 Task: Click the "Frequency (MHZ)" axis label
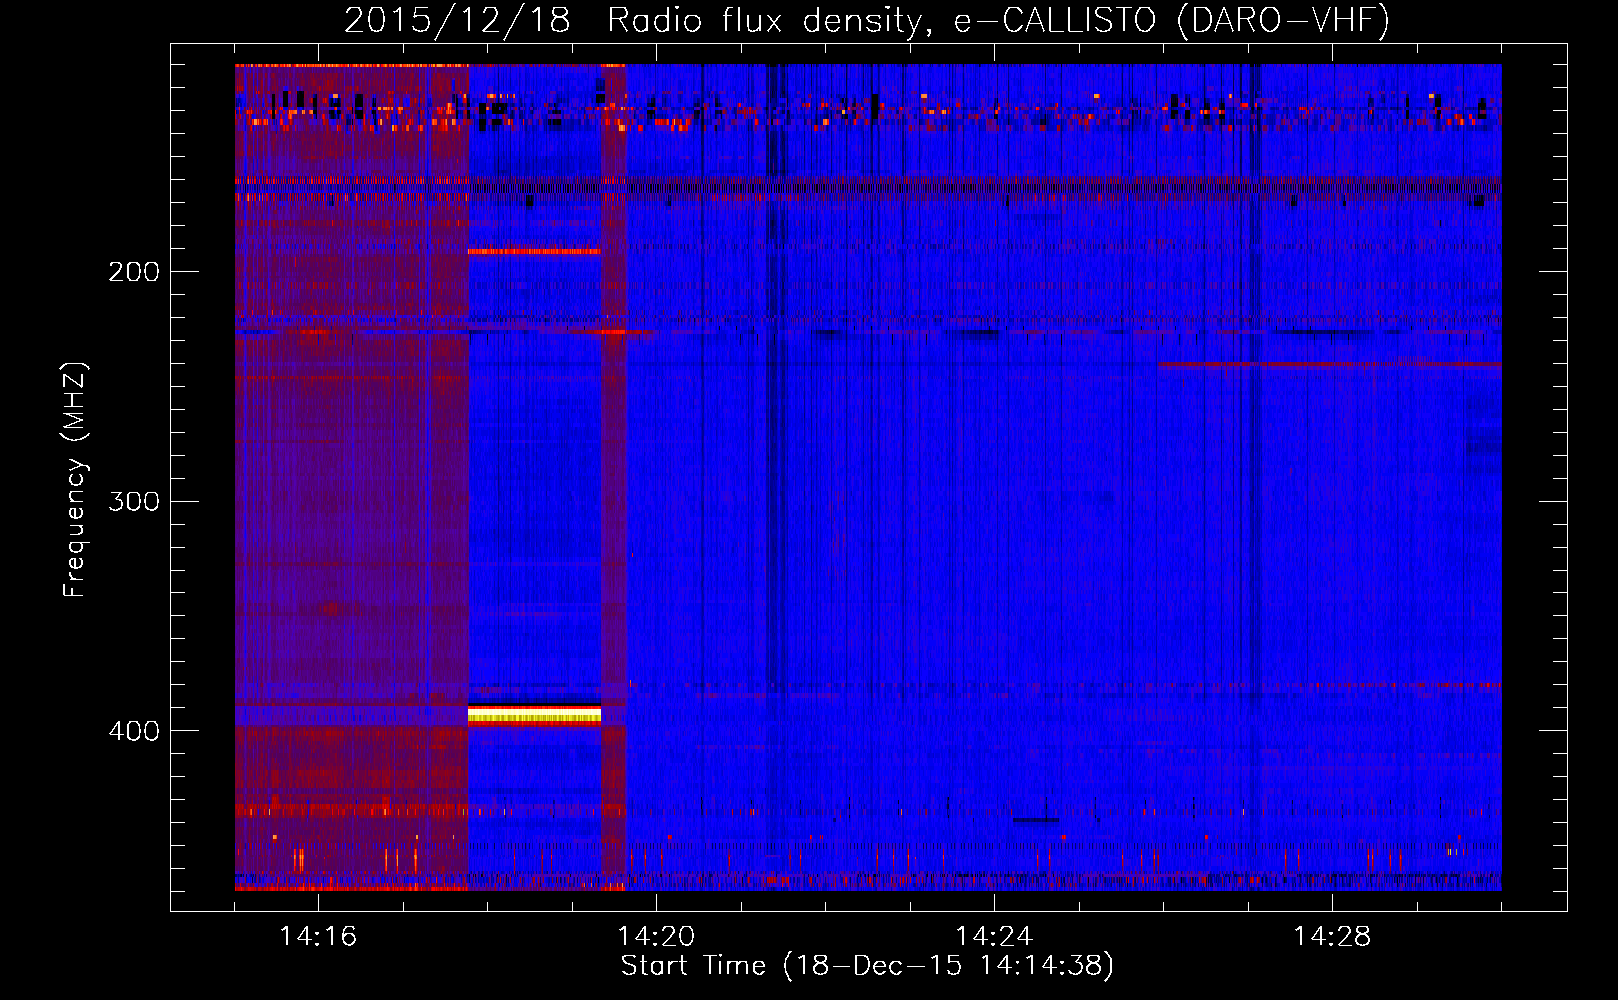point(75,479)
